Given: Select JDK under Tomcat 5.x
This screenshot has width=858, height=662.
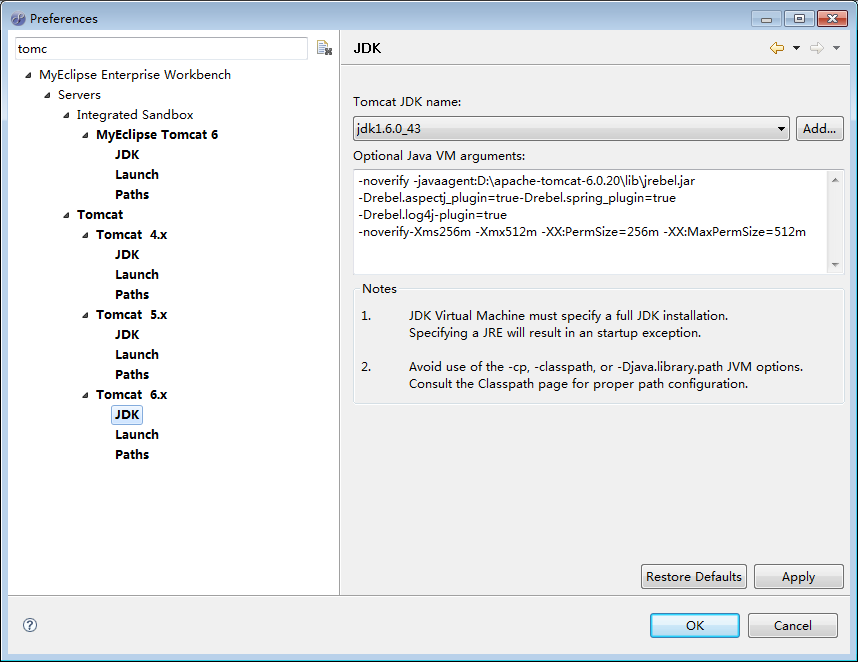Looking at the screenshot, I should pyautogui.click(x=127, y=335).
